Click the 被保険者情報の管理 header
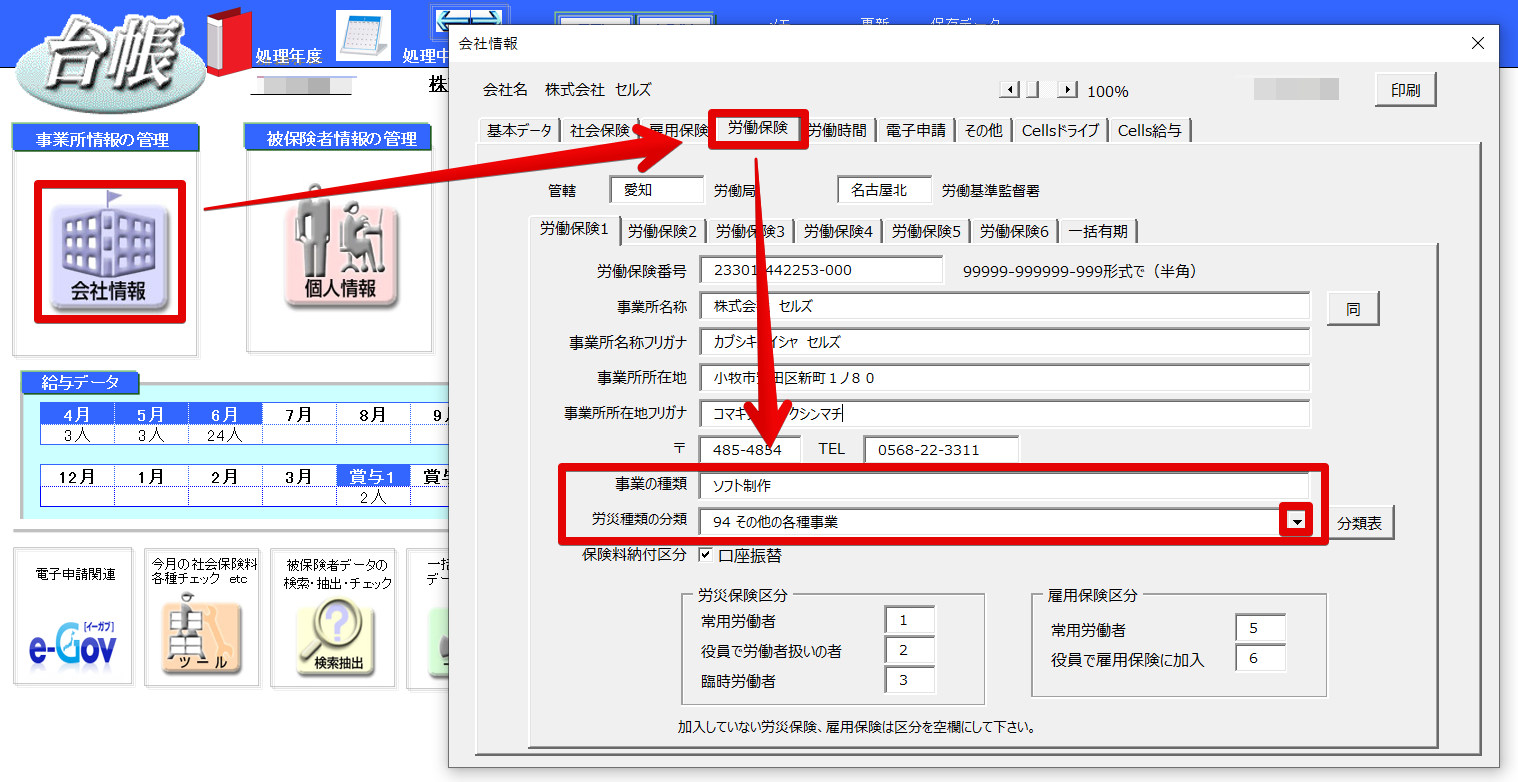This screenshot has height=782, width=1518. click(x=338, y=139)
